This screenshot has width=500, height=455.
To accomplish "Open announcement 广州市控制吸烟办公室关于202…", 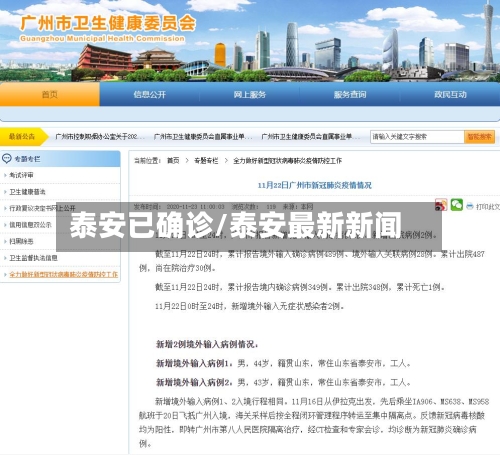I will point(100,137).
